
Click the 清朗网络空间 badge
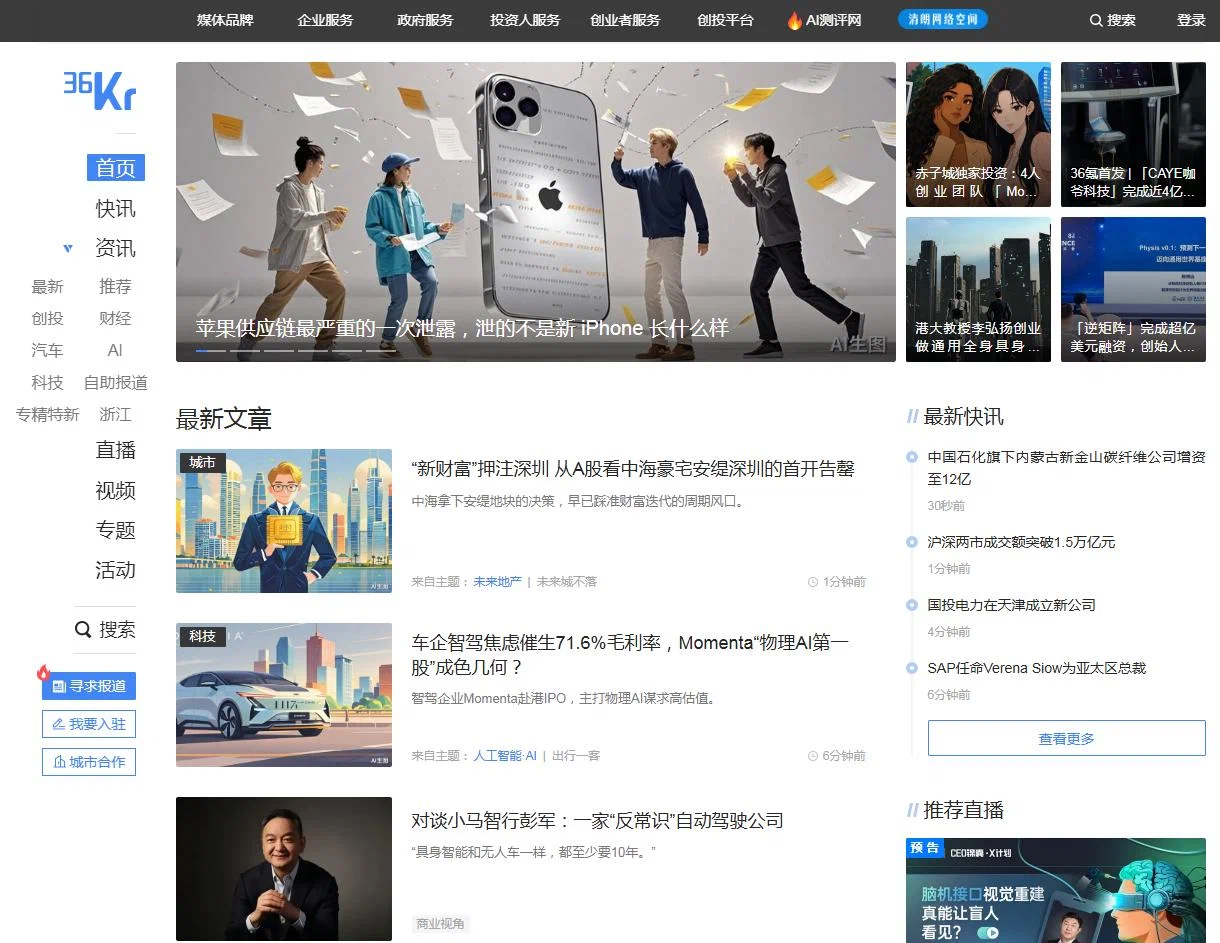942,19
